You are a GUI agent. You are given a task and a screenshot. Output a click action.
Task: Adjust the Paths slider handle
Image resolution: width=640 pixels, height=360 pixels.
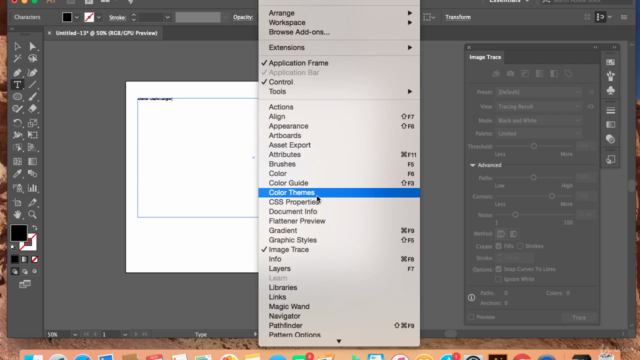coord(533,178)
